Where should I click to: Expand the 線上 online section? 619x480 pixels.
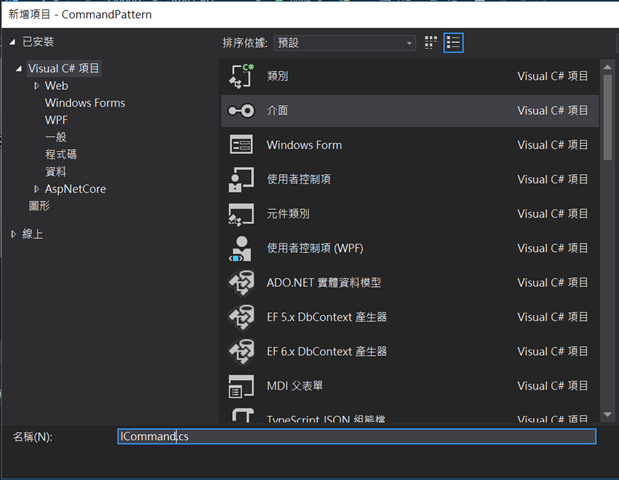tap(13, 234)
